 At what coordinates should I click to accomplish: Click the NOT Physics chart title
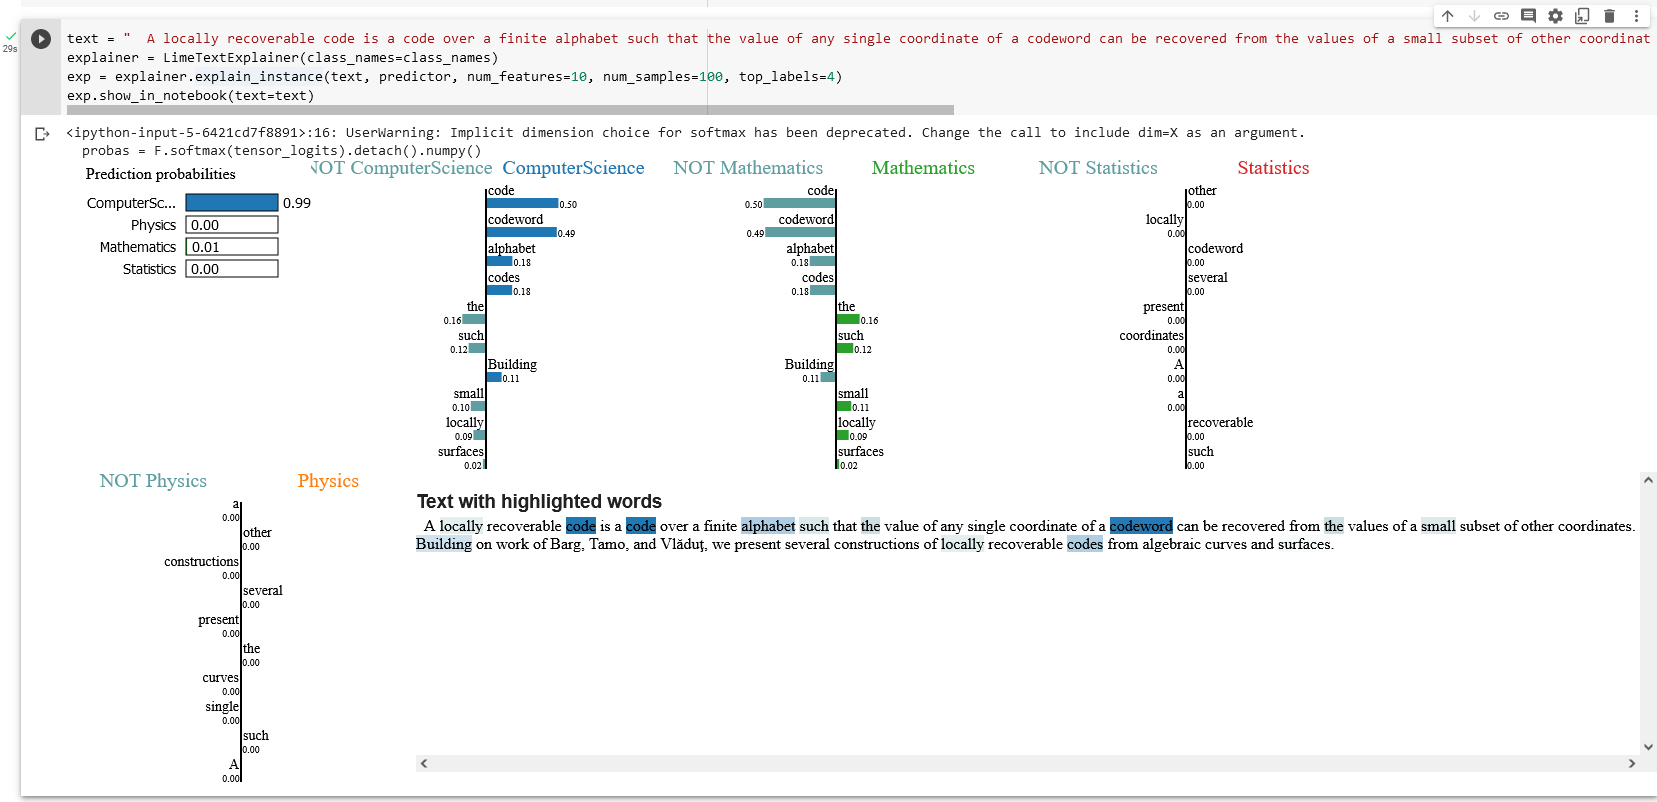pyautogui.click(x=153, y=481)
